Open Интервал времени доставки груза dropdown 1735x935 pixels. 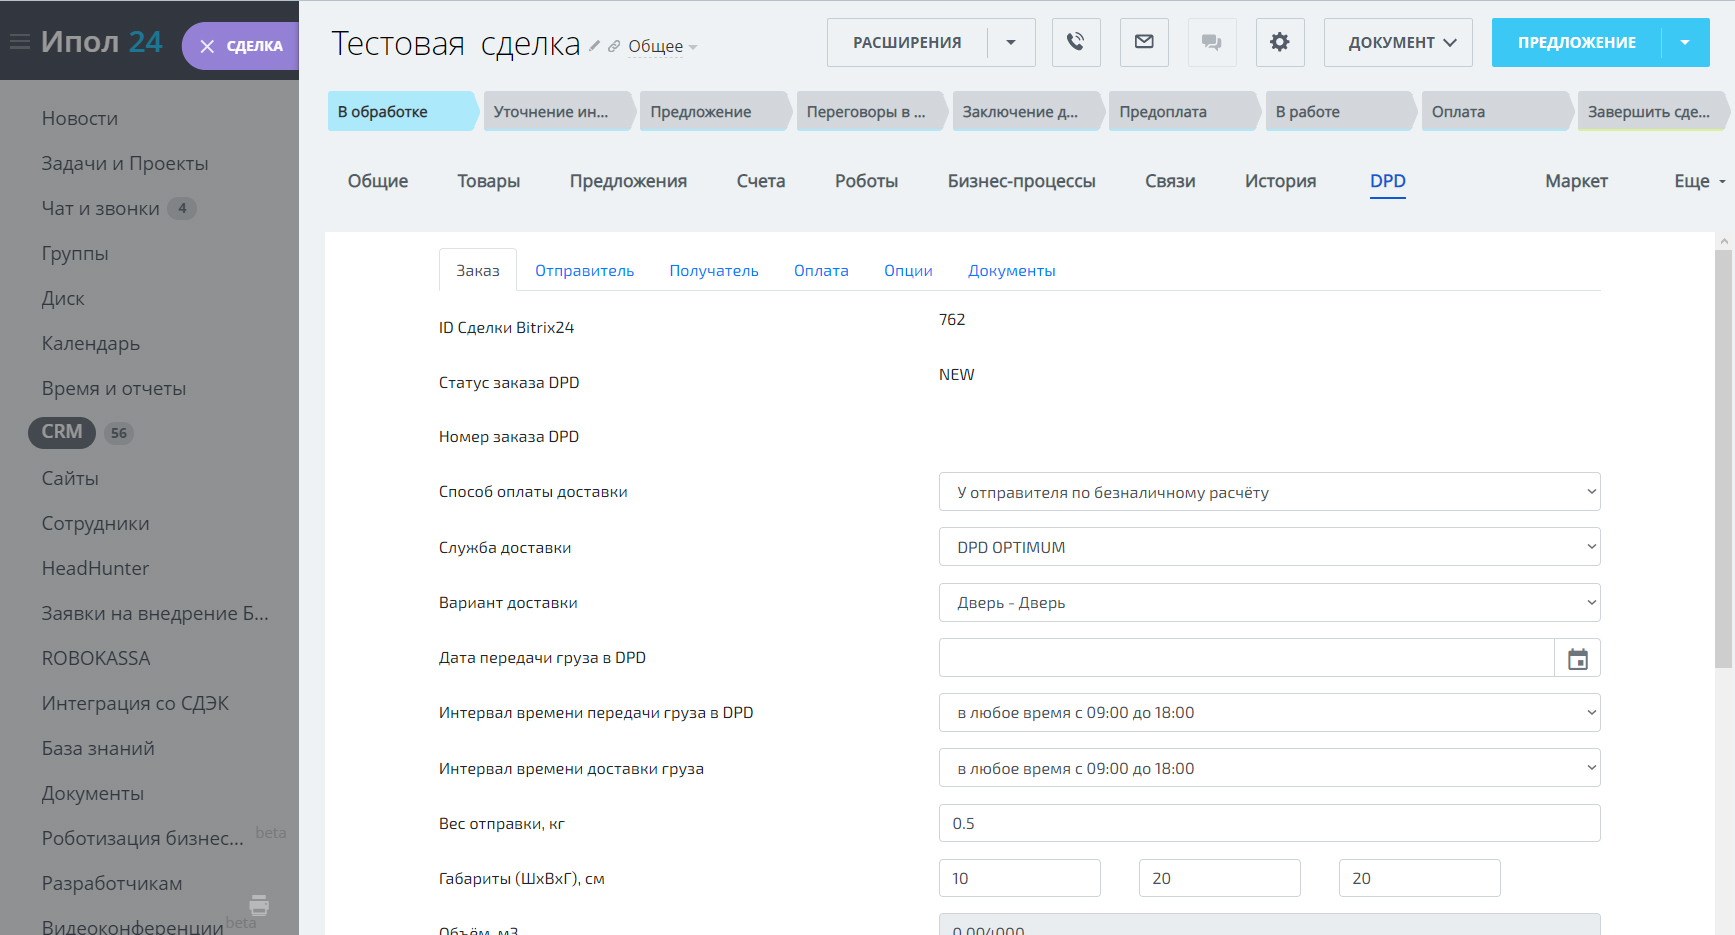coord(1270,768)
